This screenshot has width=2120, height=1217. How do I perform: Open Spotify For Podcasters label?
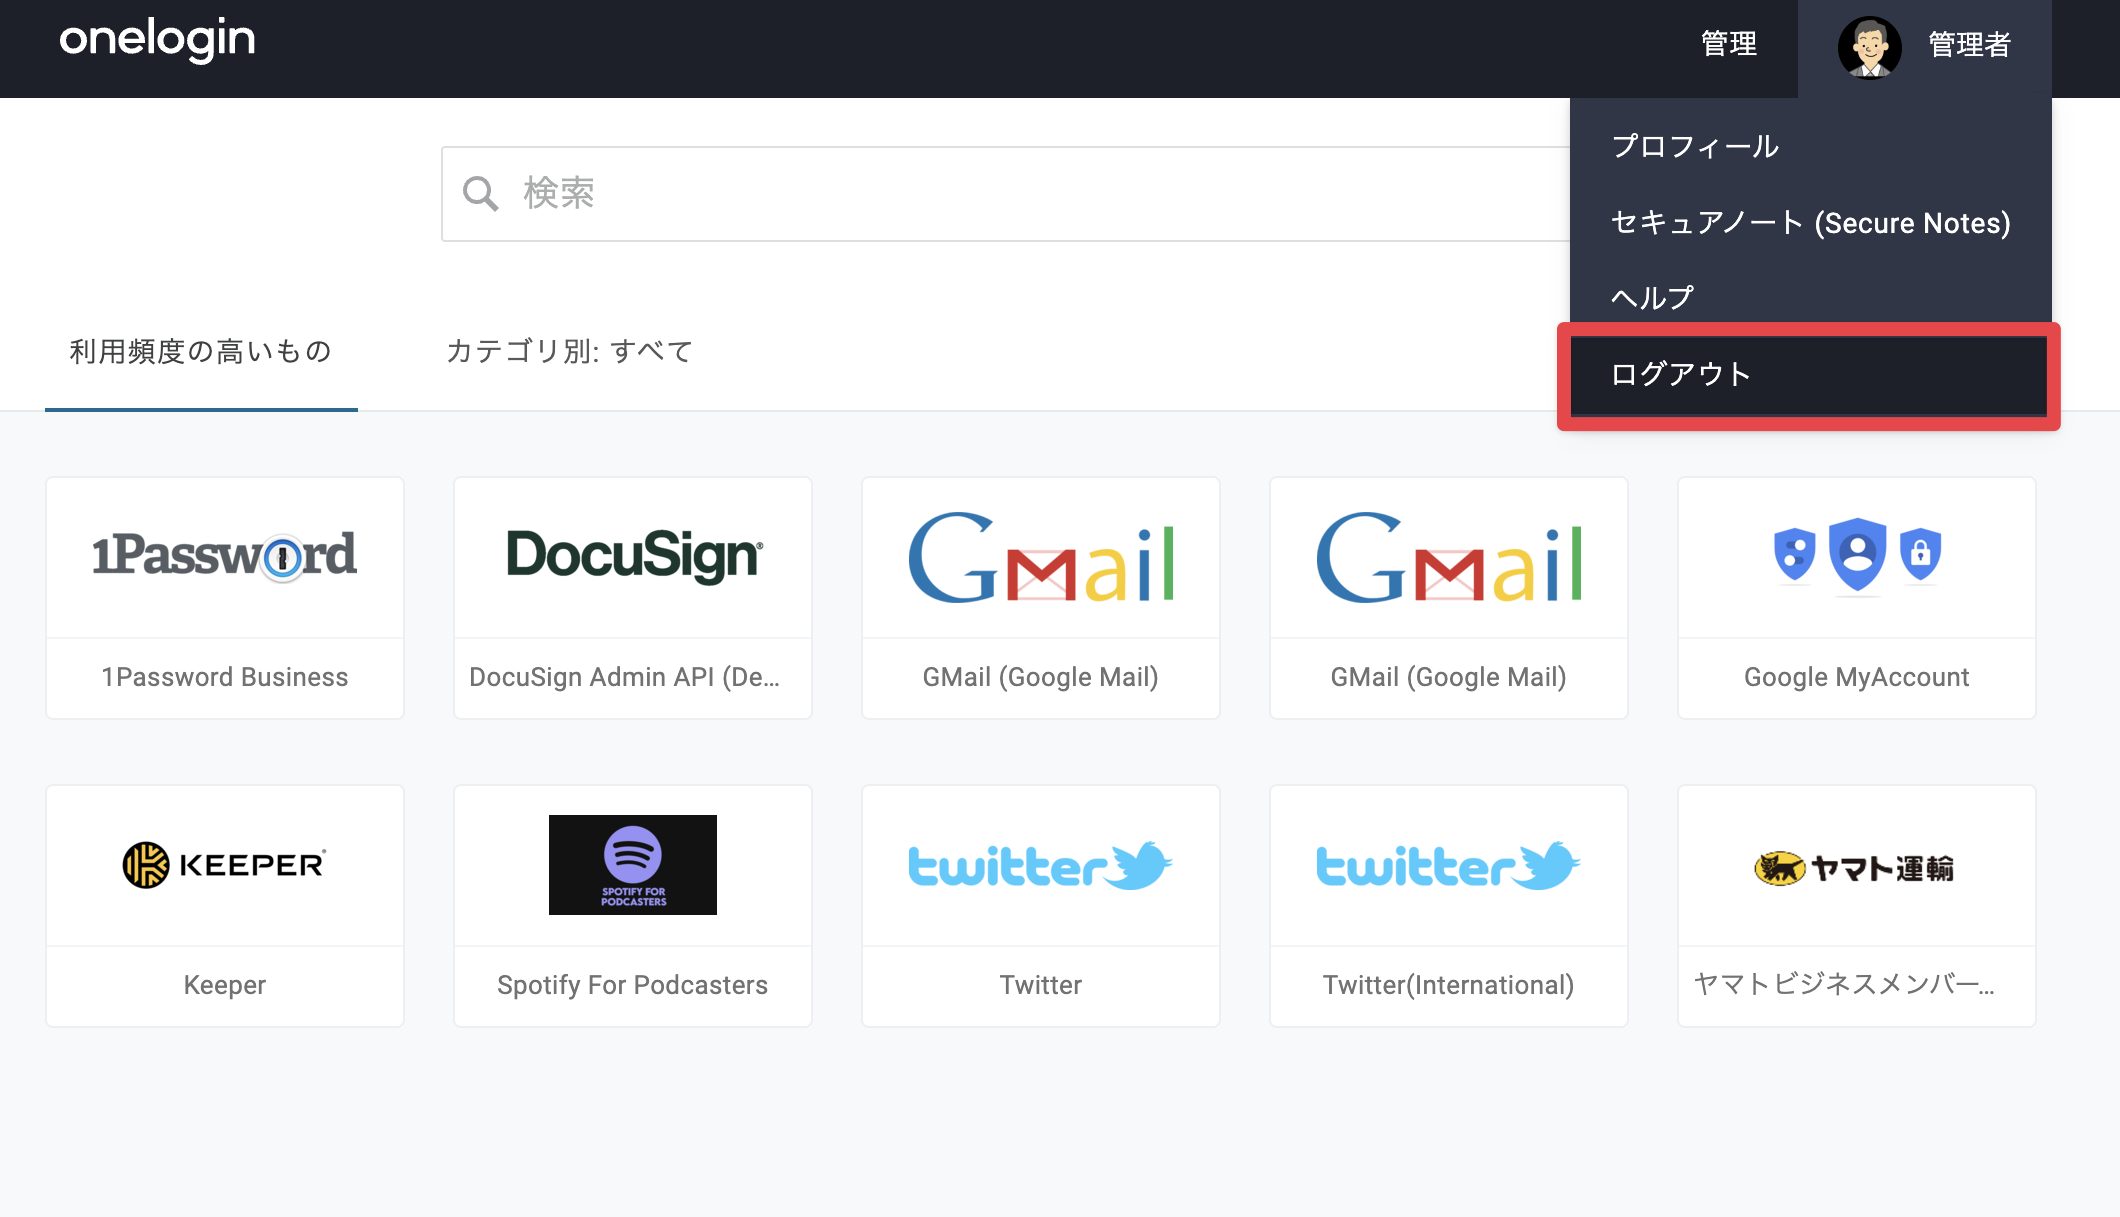tap(633, 985)
